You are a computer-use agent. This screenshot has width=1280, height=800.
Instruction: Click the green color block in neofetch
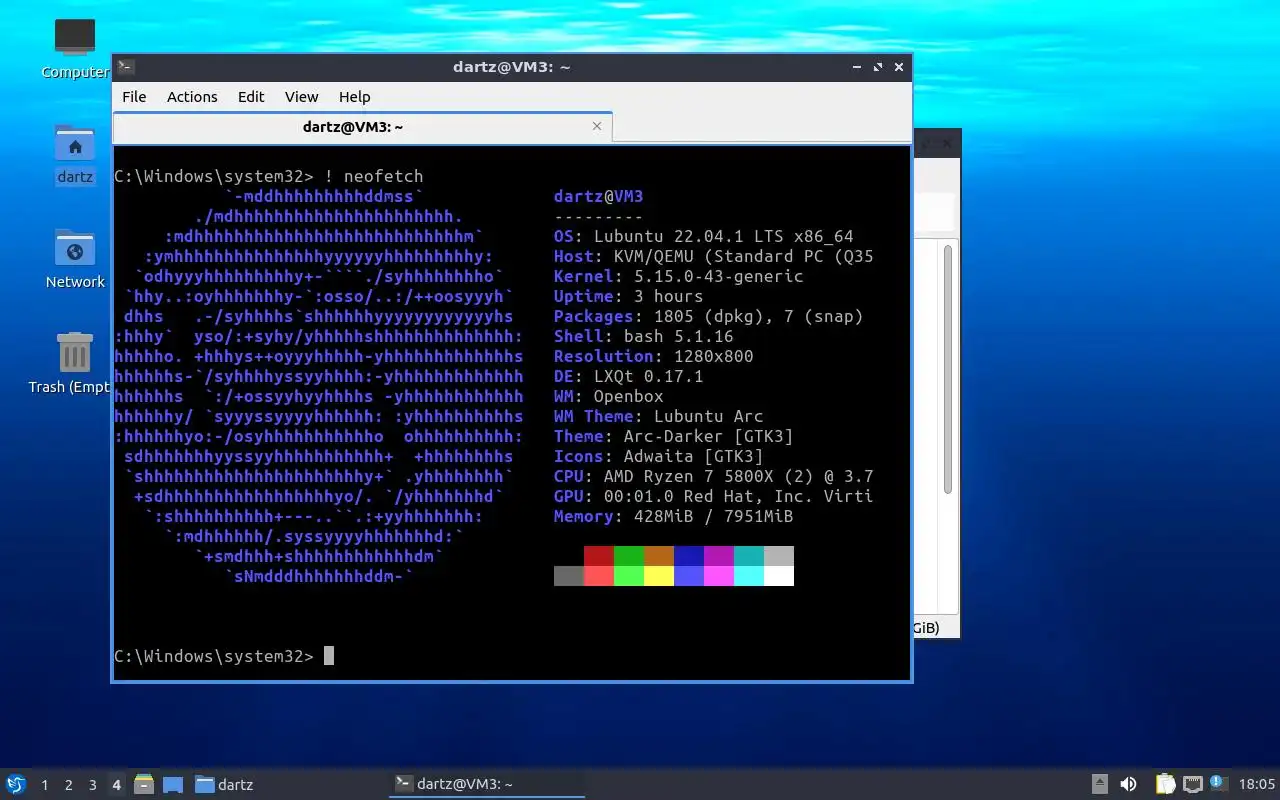coord(629,556)
